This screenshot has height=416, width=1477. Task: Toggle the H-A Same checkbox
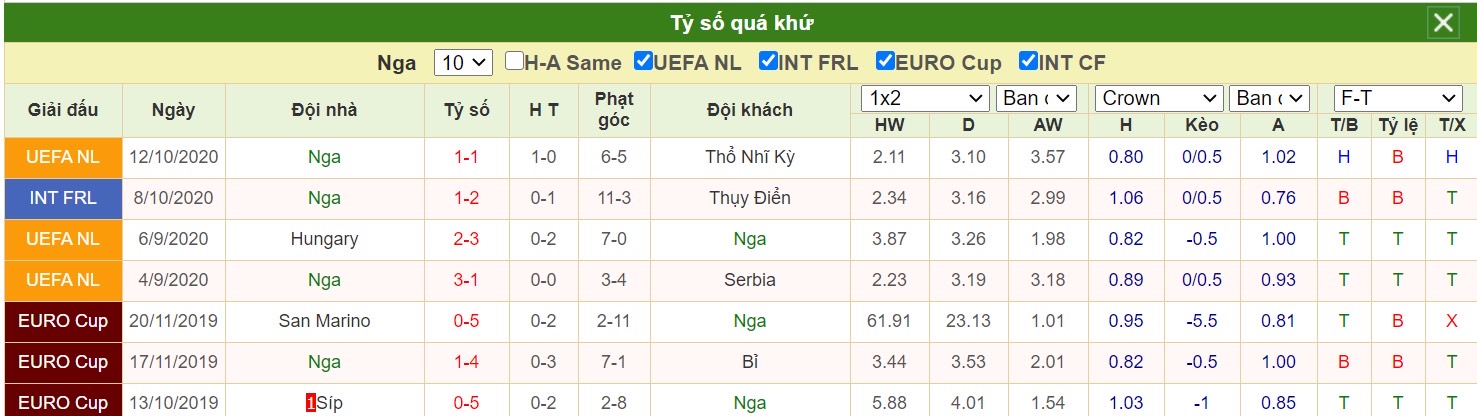click(514, 61)
